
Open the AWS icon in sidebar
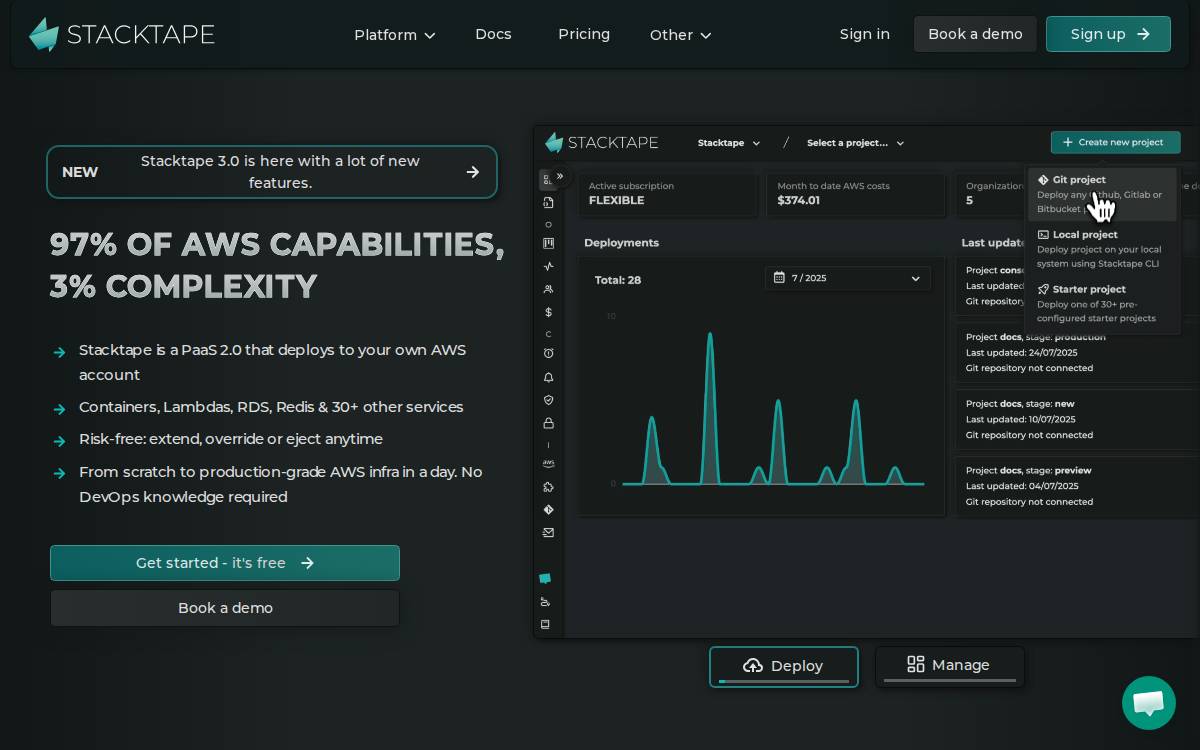click(548, 464)
